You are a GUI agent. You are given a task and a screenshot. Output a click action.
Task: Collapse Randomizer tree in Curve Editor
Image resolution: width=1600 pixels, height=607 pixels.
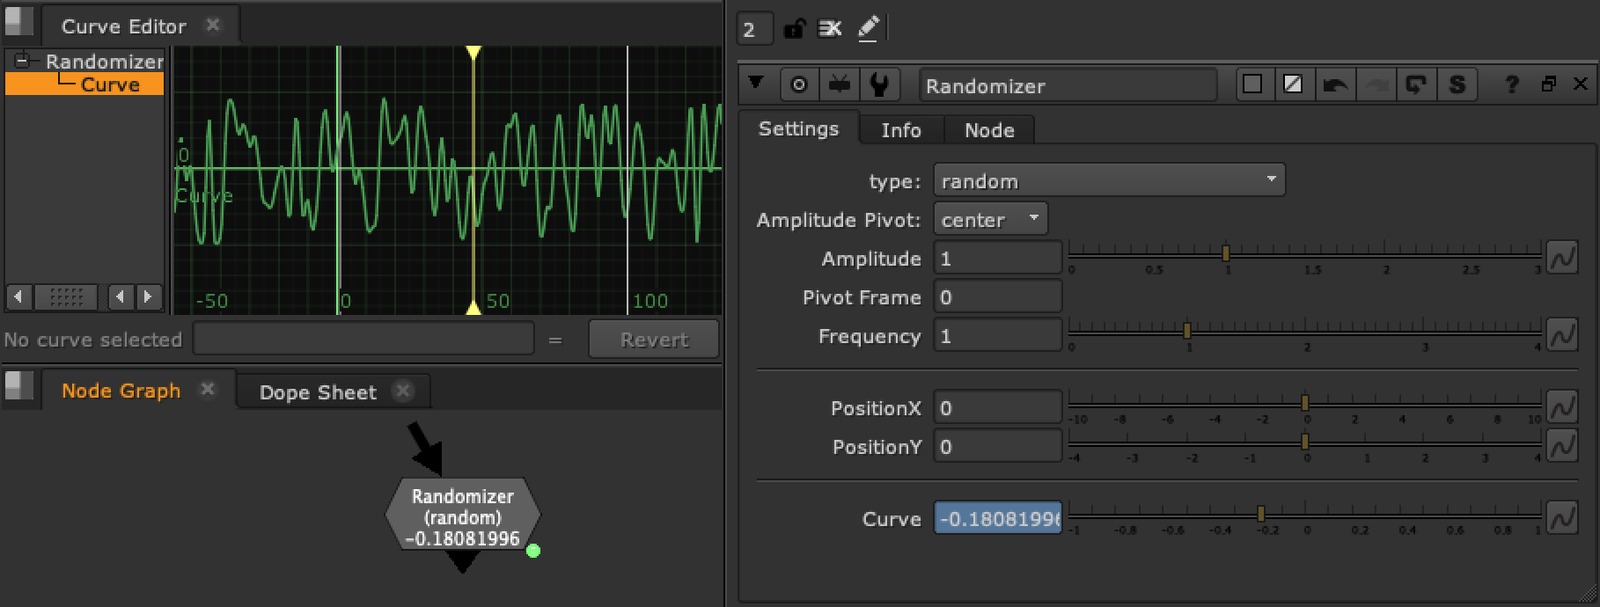coord(22,61)
